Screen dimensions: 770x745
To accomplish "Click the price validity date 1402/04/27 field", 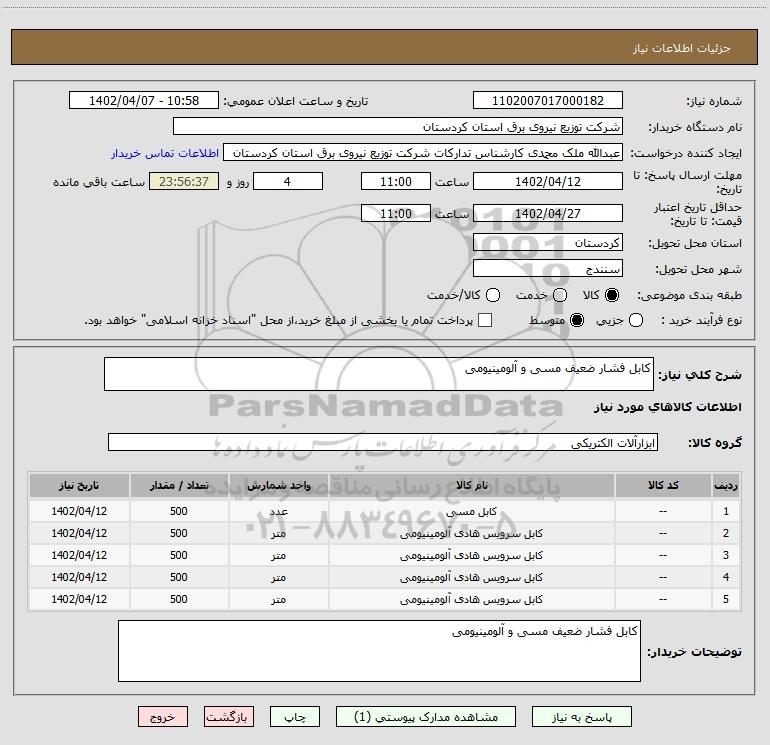I will [x=548, y=213].
